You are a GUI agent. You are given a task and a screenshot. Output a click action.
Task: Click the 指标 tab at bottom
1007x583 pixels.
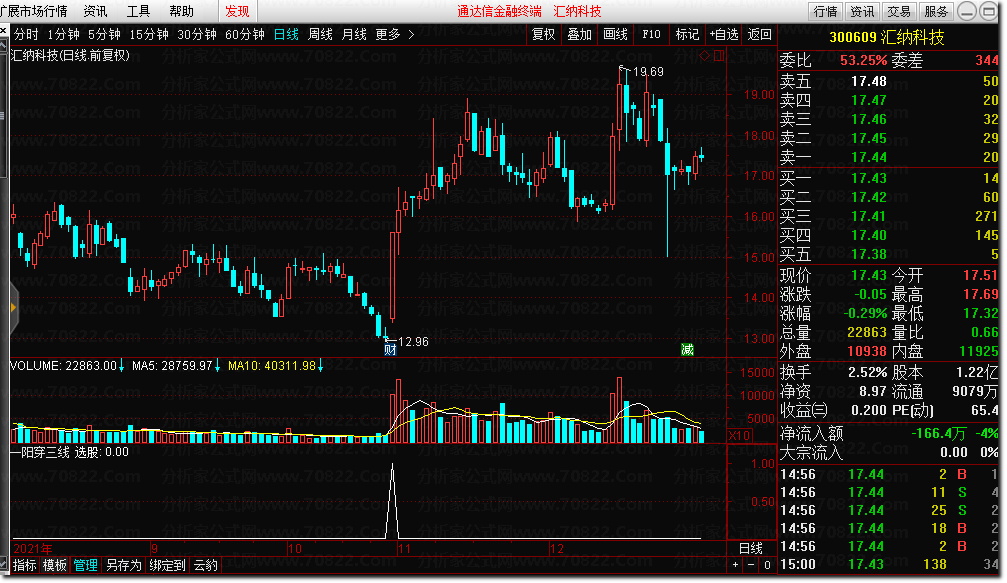[24, 566]
